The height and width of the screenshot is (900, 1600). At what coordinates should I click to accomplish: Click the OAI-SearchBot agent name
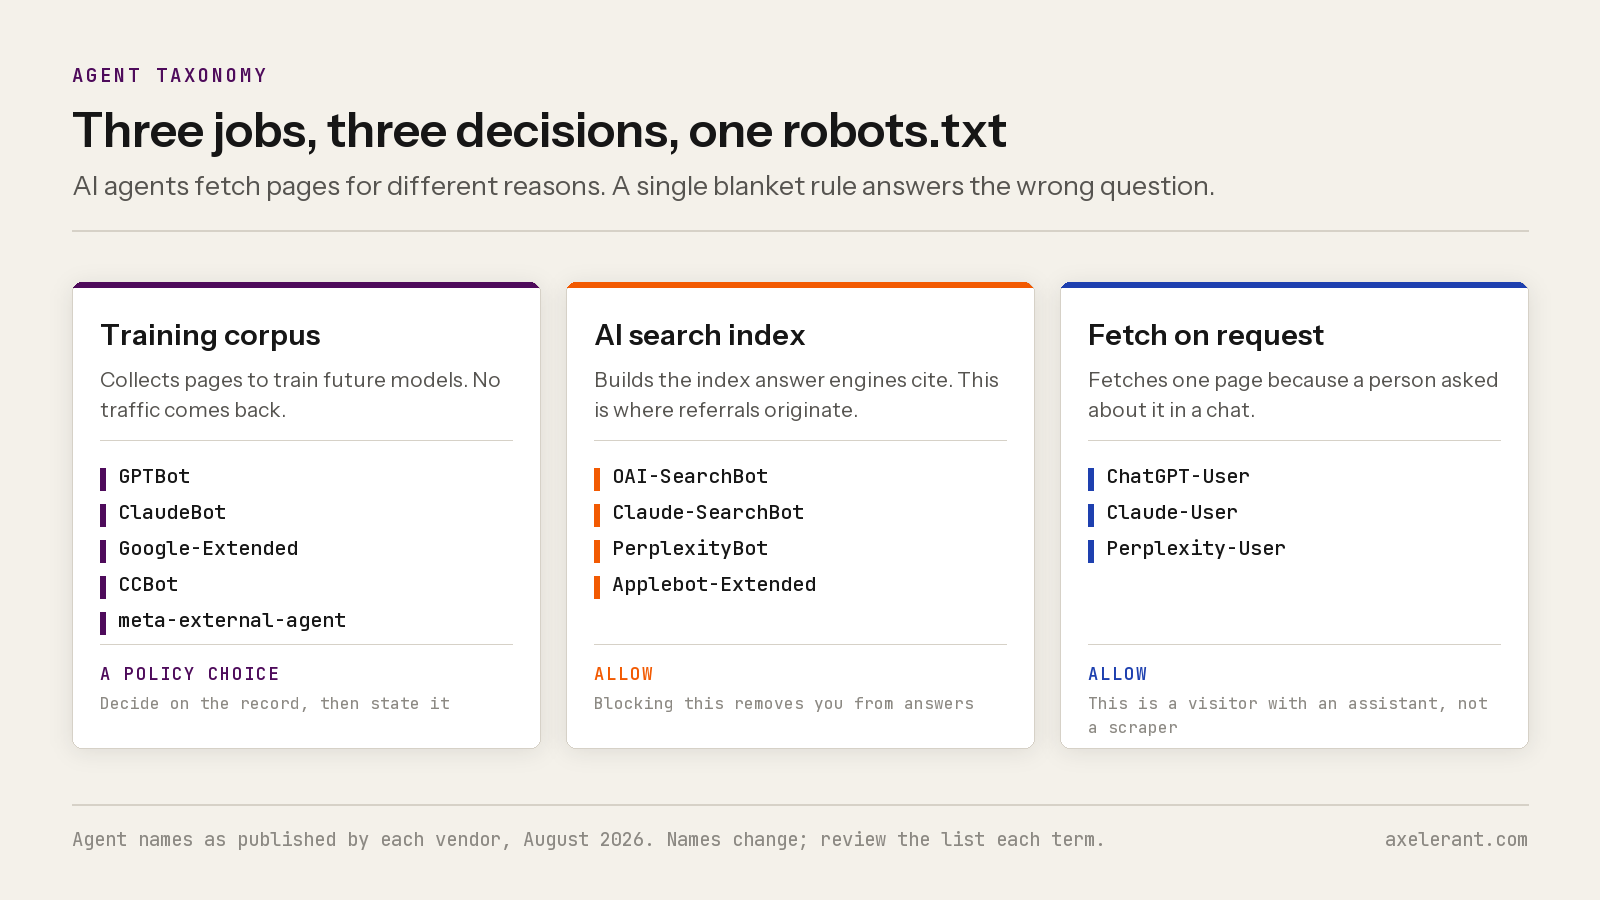(x=690, y=477)
